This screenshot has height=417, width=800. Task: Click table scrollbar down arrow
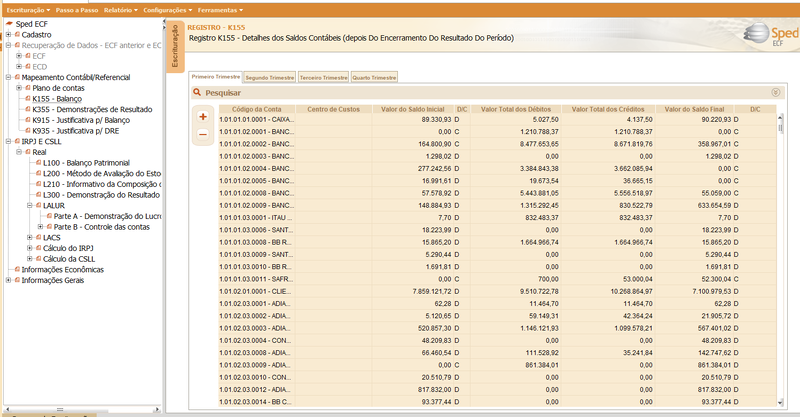coord(780,403)
